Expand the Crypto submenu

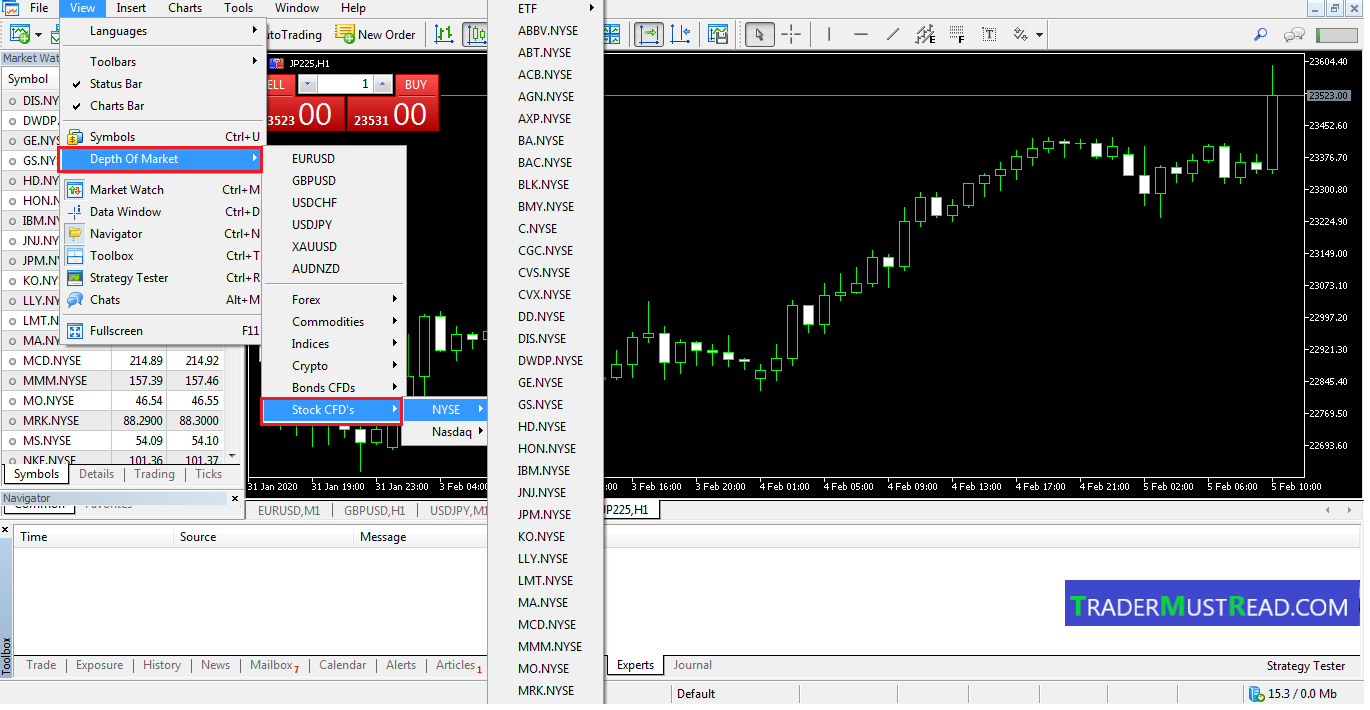coord(333,366)
